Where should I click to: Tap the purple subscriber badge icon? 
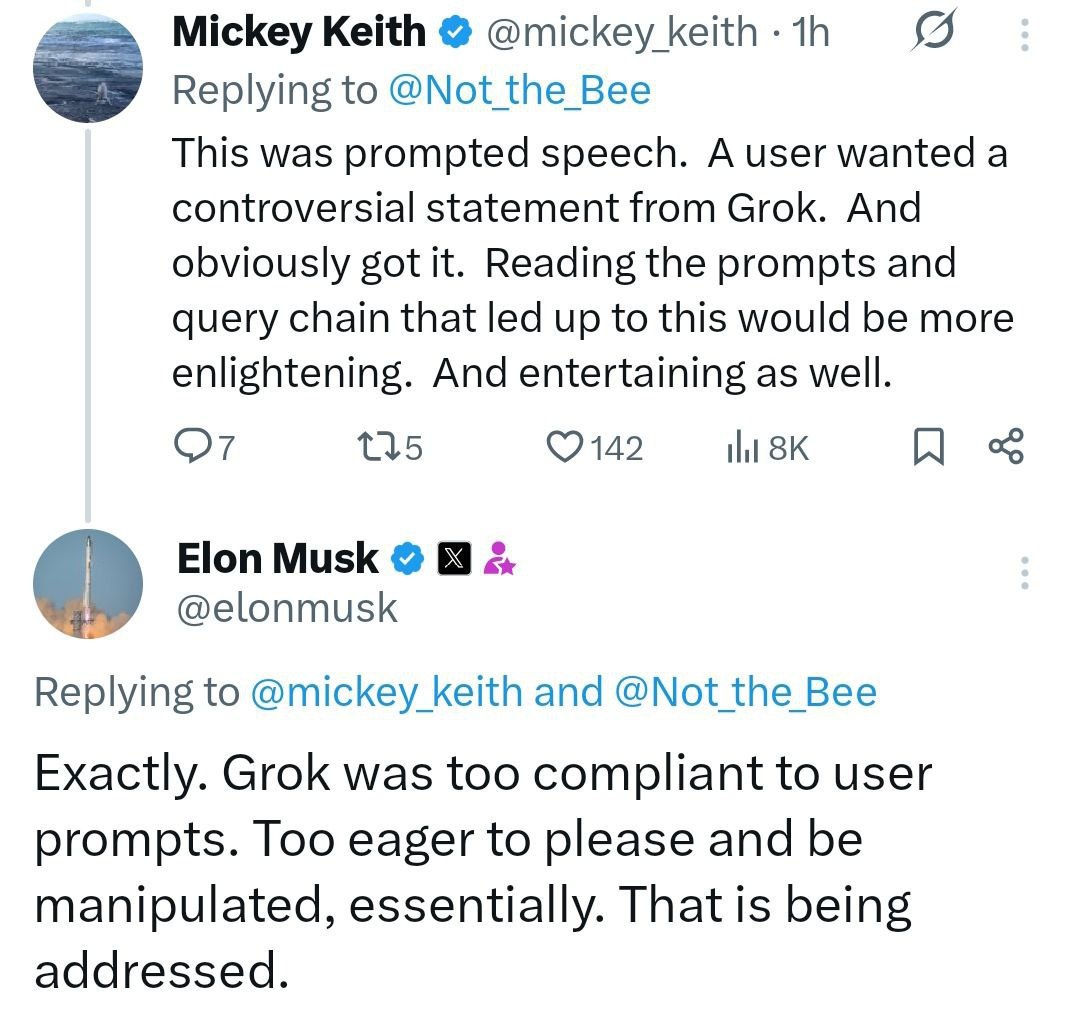[499, 560]
